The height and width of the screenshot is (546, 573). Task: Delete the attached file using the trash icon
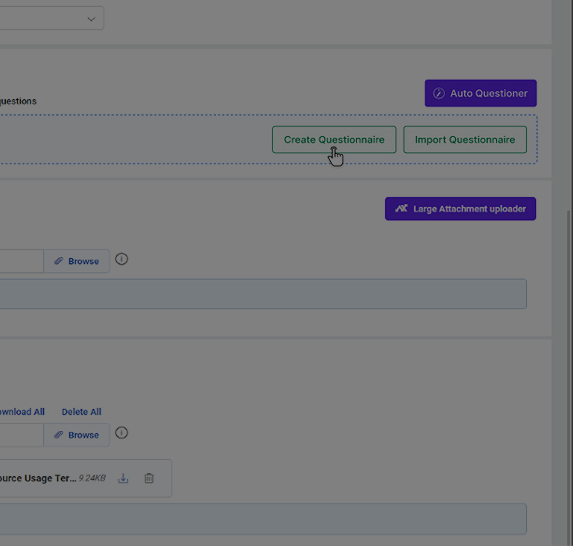click(x=149, y=478)
